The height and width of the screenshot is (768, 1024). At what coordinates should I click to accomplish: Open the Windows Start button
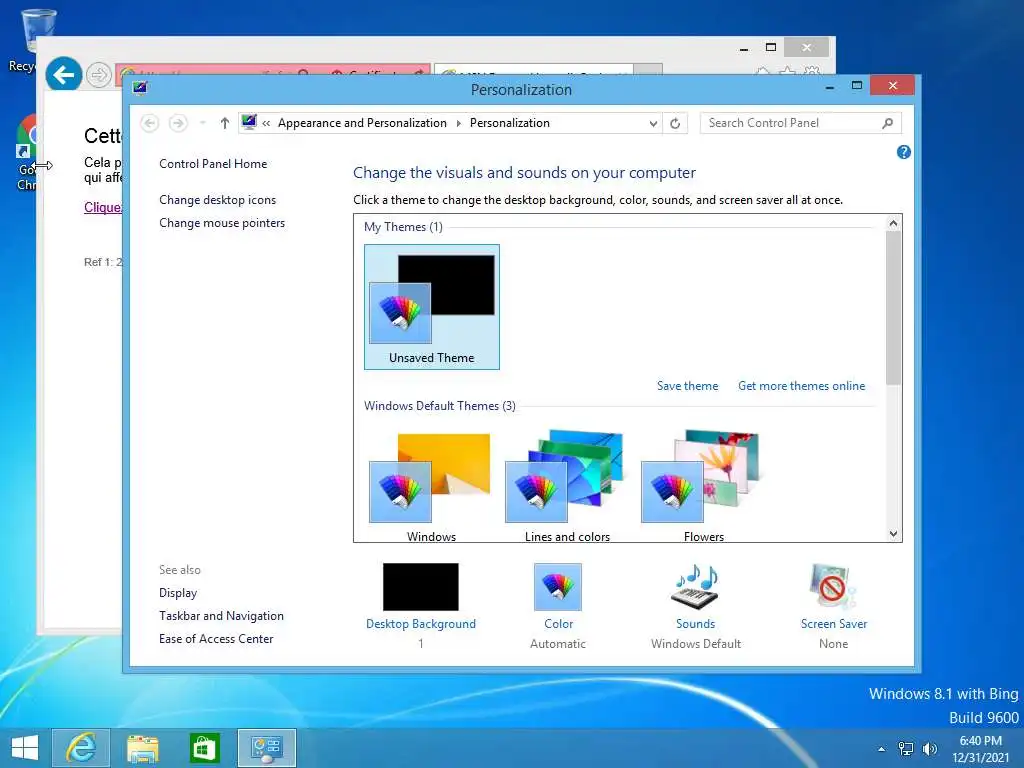point(25,748)
